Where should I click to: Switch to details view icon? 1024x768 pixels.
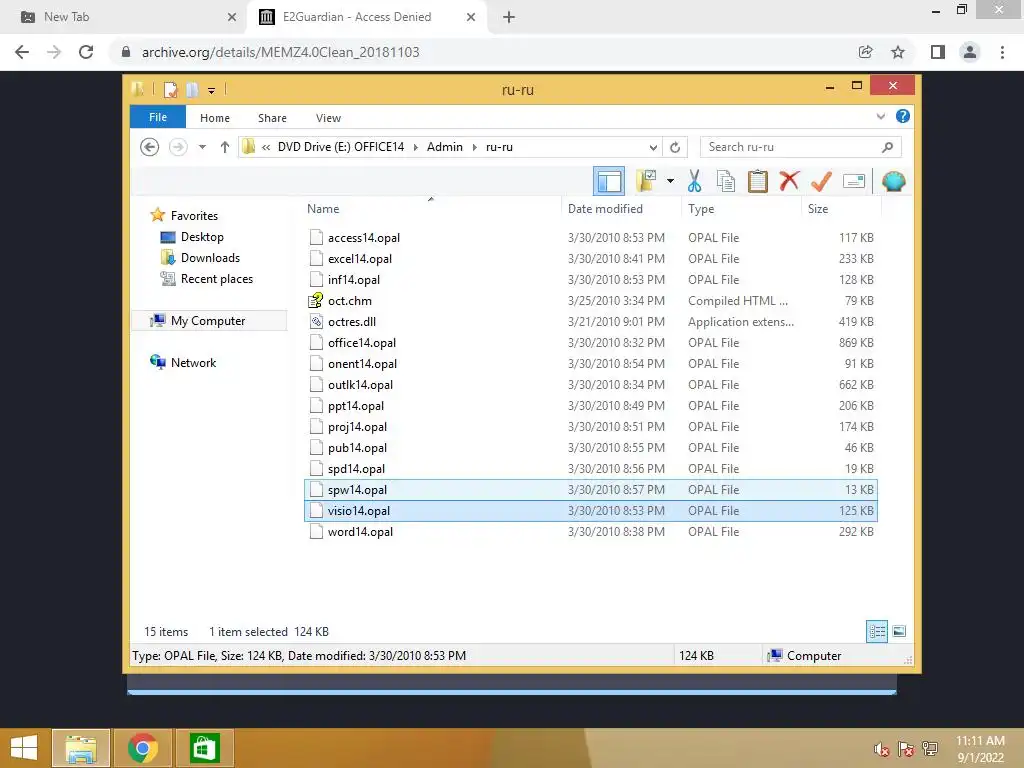click(876, 631)
